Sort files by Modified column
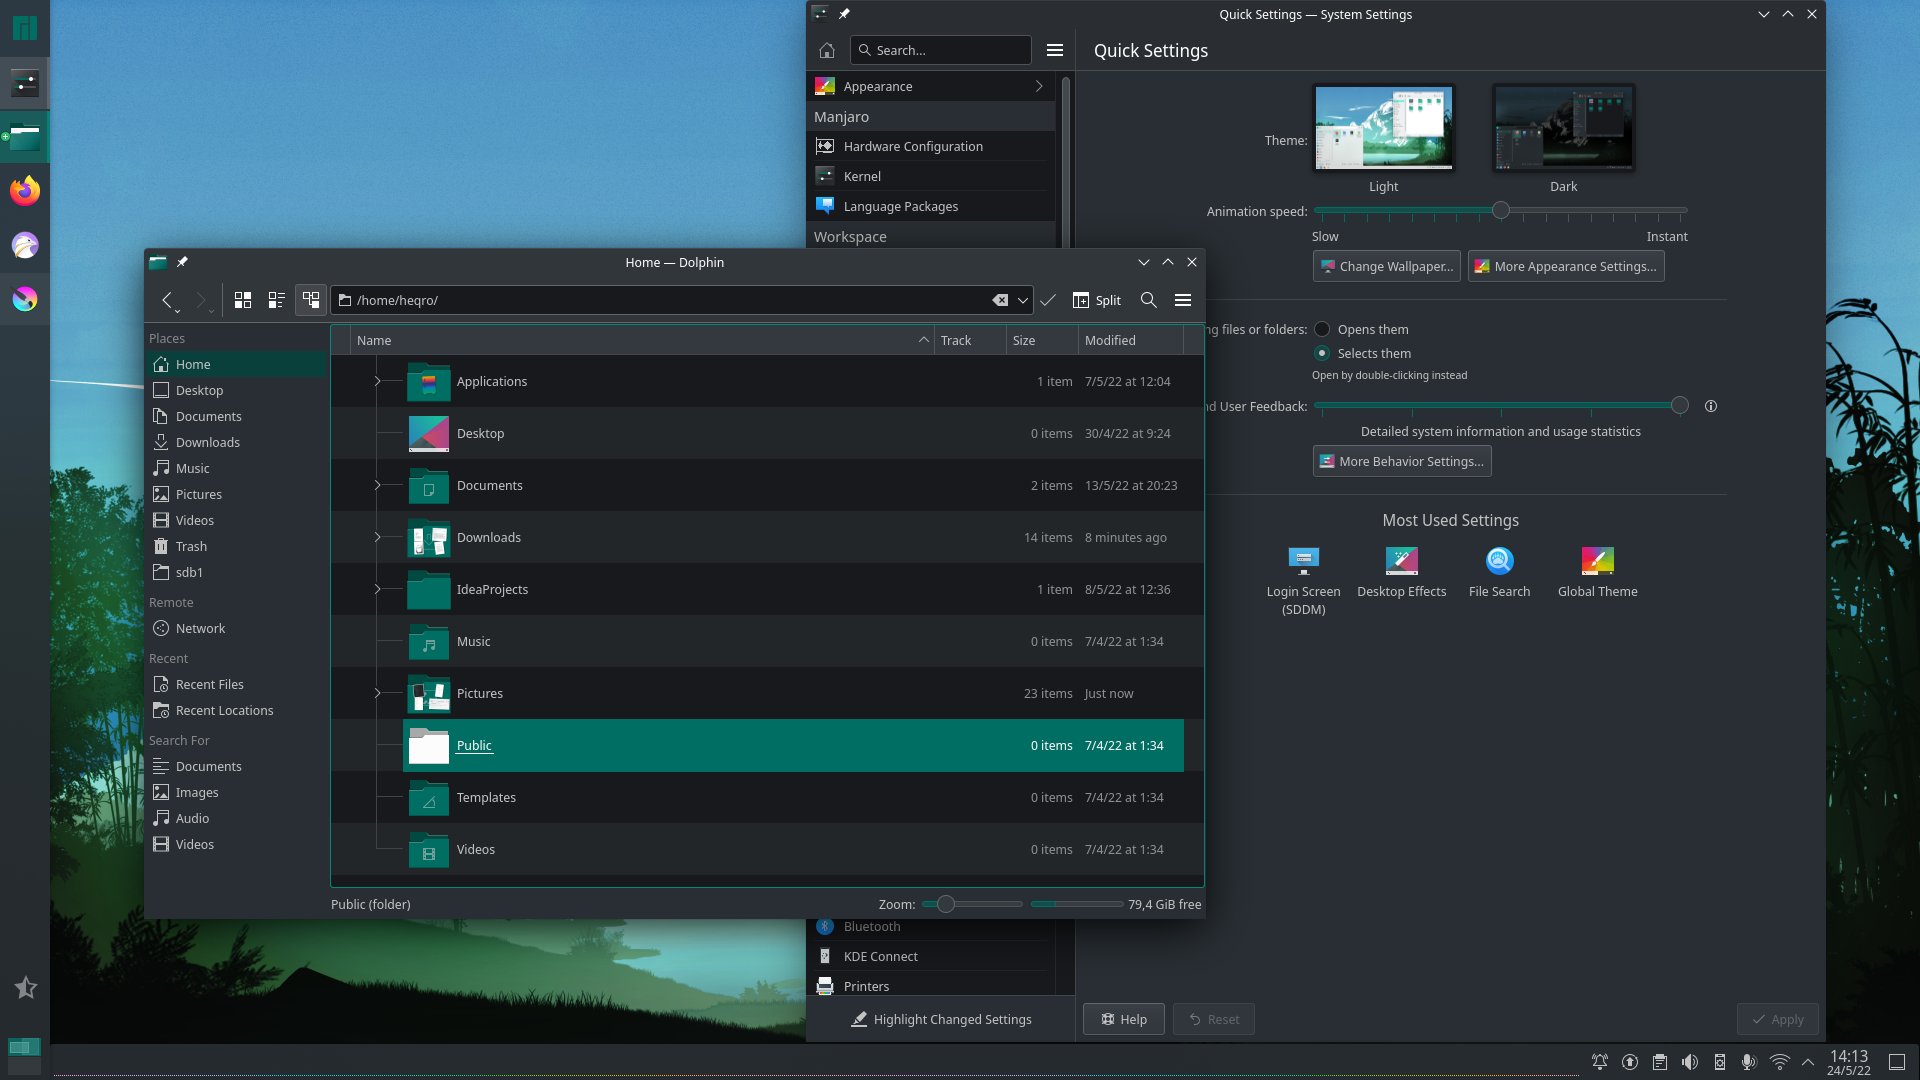 click(1131, 340)
